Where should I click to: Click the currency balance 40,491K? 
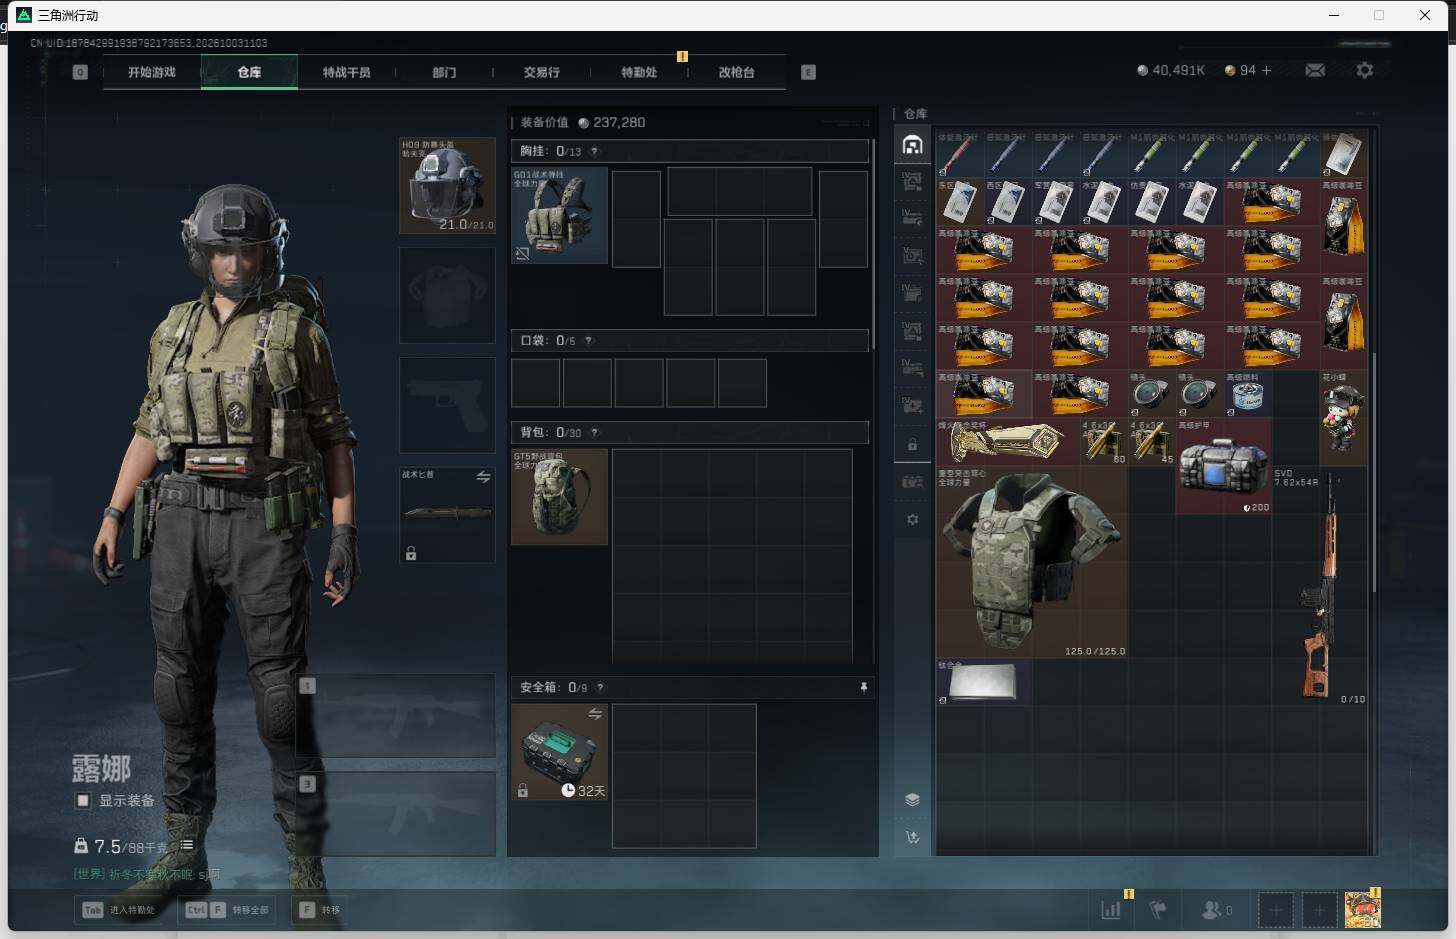pyautogui.click(x=1171, y=70)
